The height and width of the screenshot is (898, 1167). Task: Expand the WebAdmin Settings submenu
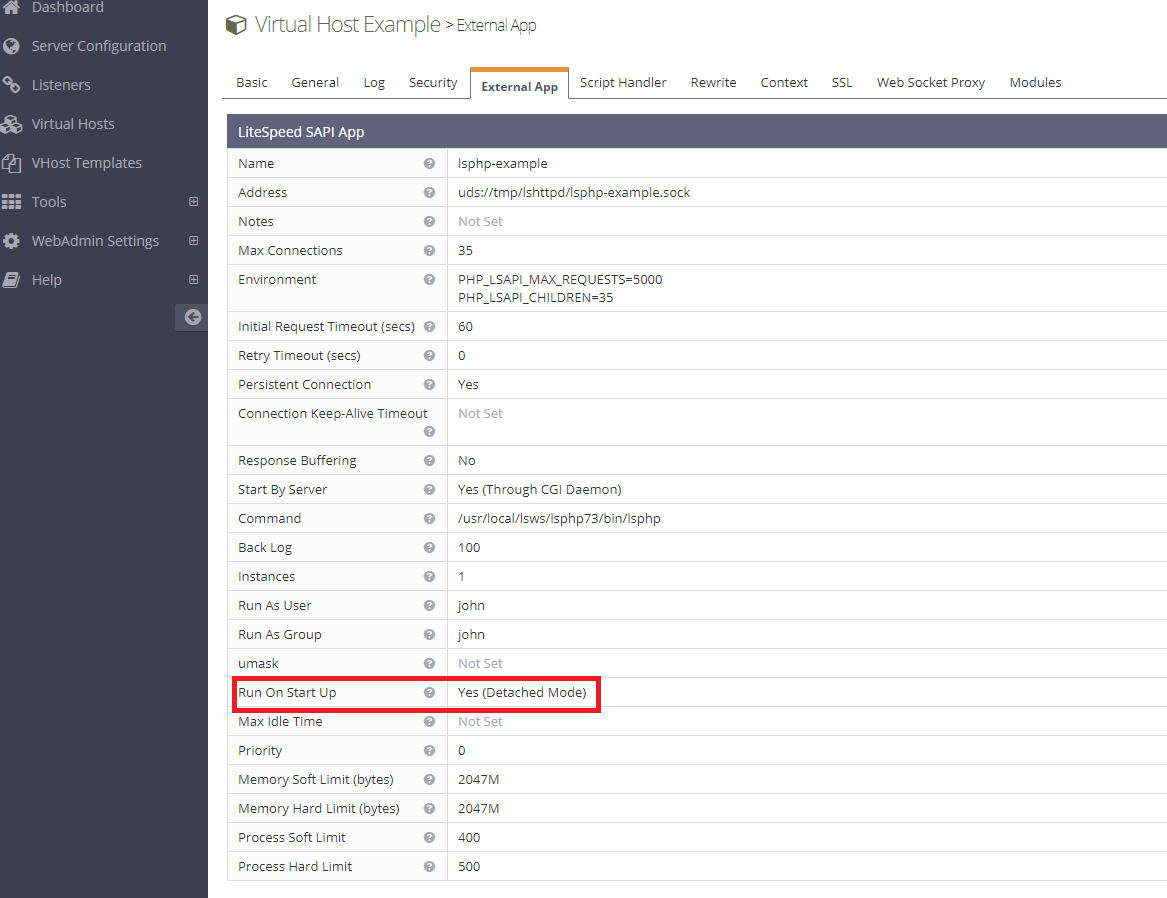[x=194, y=240]
